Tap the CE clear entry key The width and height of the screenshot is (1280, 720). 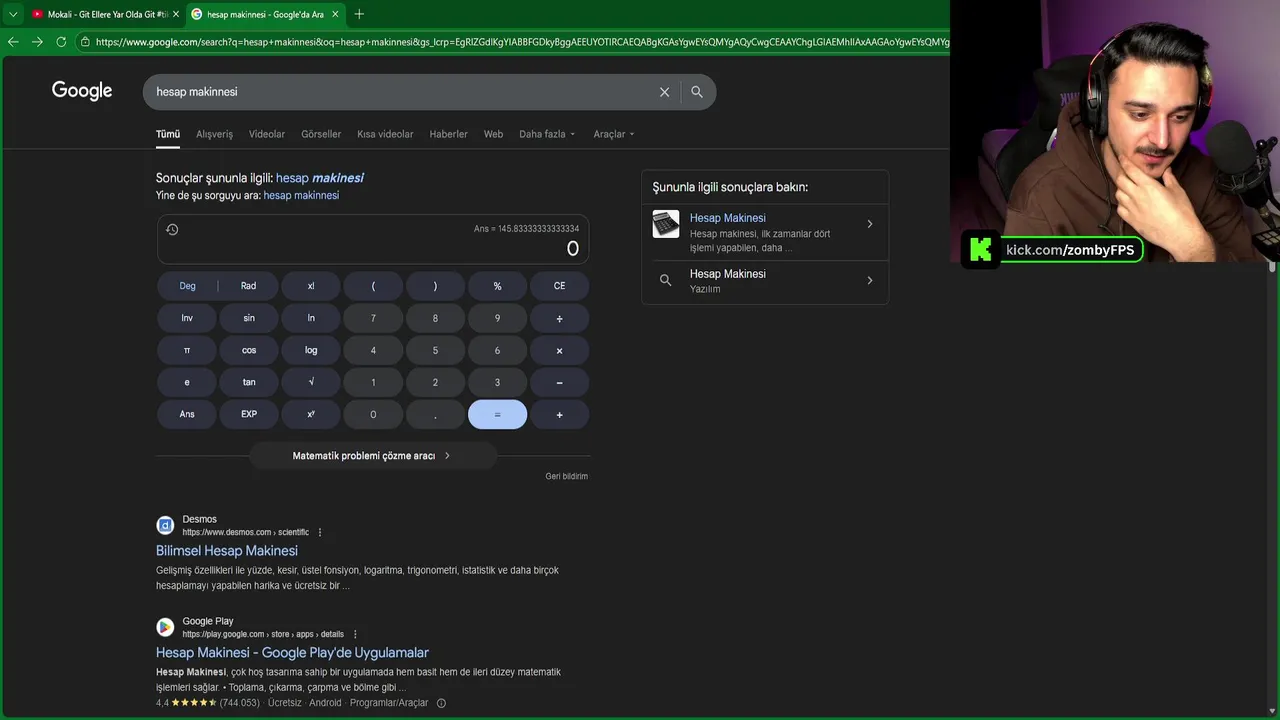point(559,286)
